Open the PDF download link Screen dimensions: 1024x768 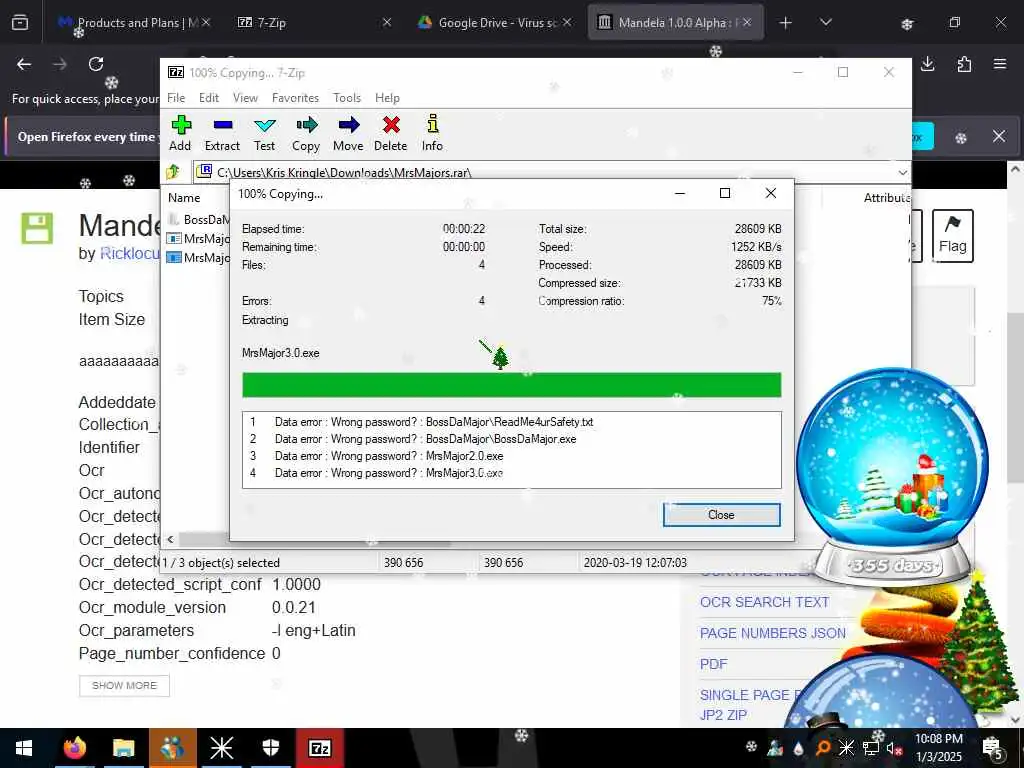tap(713, 664)
